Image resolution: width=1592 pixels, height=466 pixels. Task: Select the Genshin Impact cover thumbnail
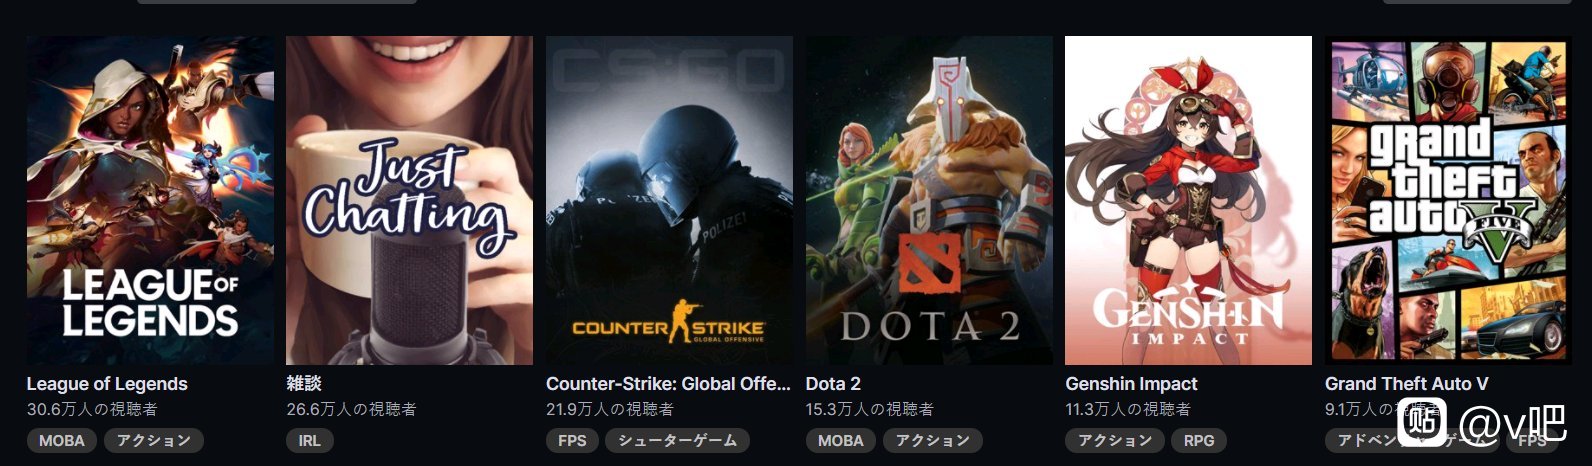[x=1188, y=200]
